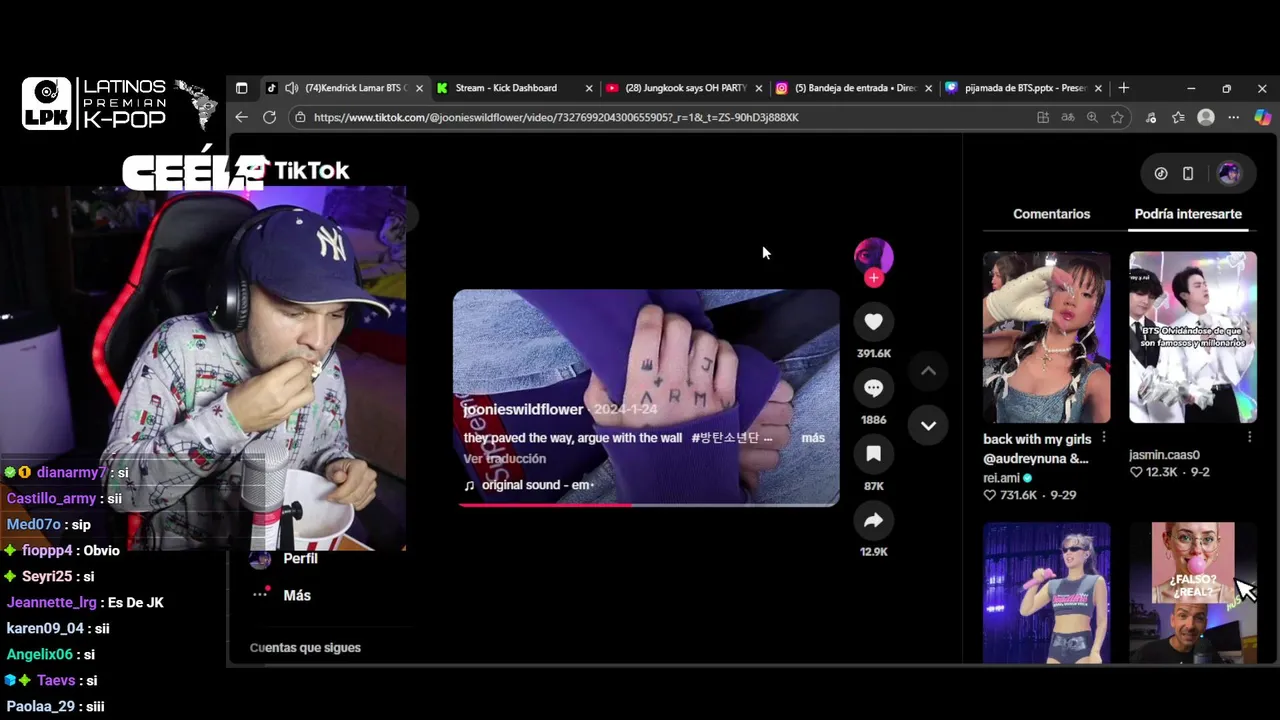Expand caption with 'más' link
This screenshot has height=720, width=1280.
(813, 438)
